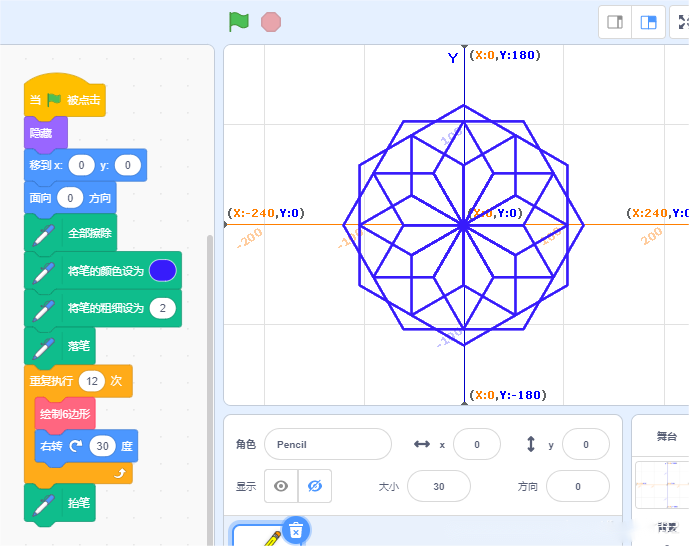Click the pen up block
This screenshot has width=689, height=546.
60,503
